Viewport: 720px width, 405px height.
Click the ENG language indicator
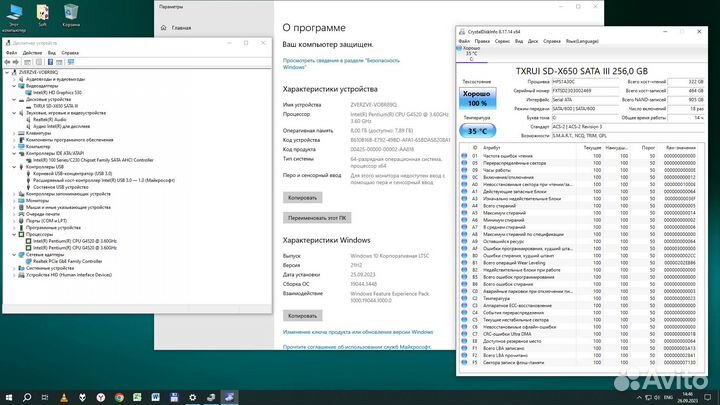click(x=669, y=397)
